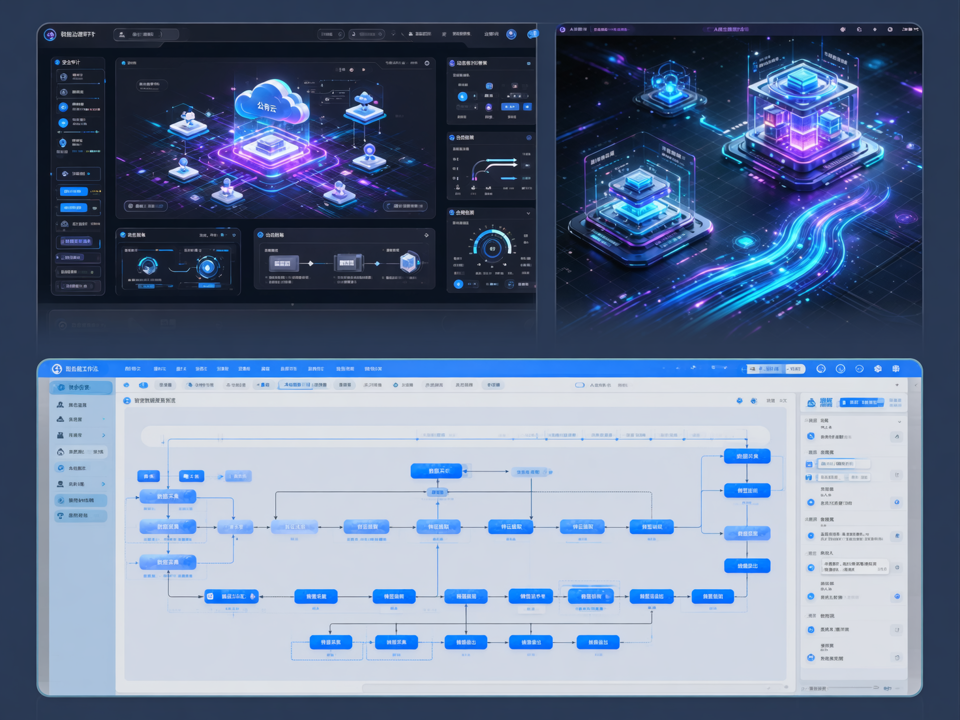The image size is (960, 720).
Task: Click the pill button at the cloud scene's lower left
Action: [146, 206]
